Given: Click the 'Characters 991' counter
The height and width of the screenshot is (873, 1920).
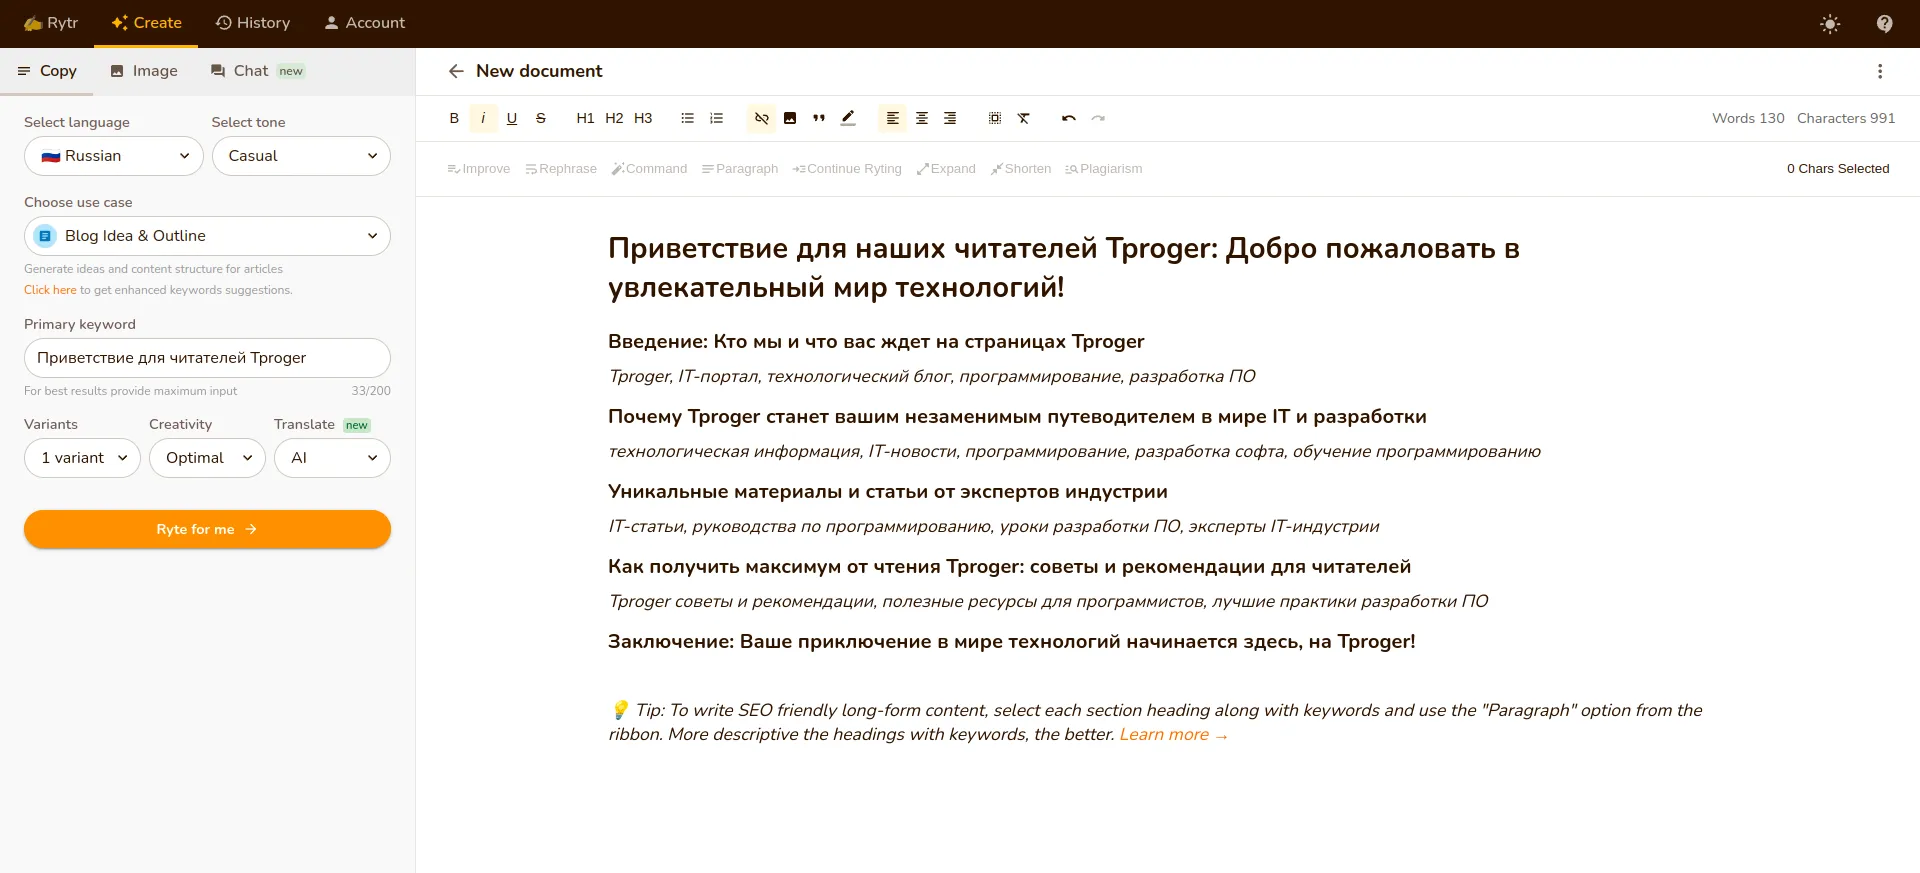Looking at the screenshot, I should click(x=1846, y=118).
